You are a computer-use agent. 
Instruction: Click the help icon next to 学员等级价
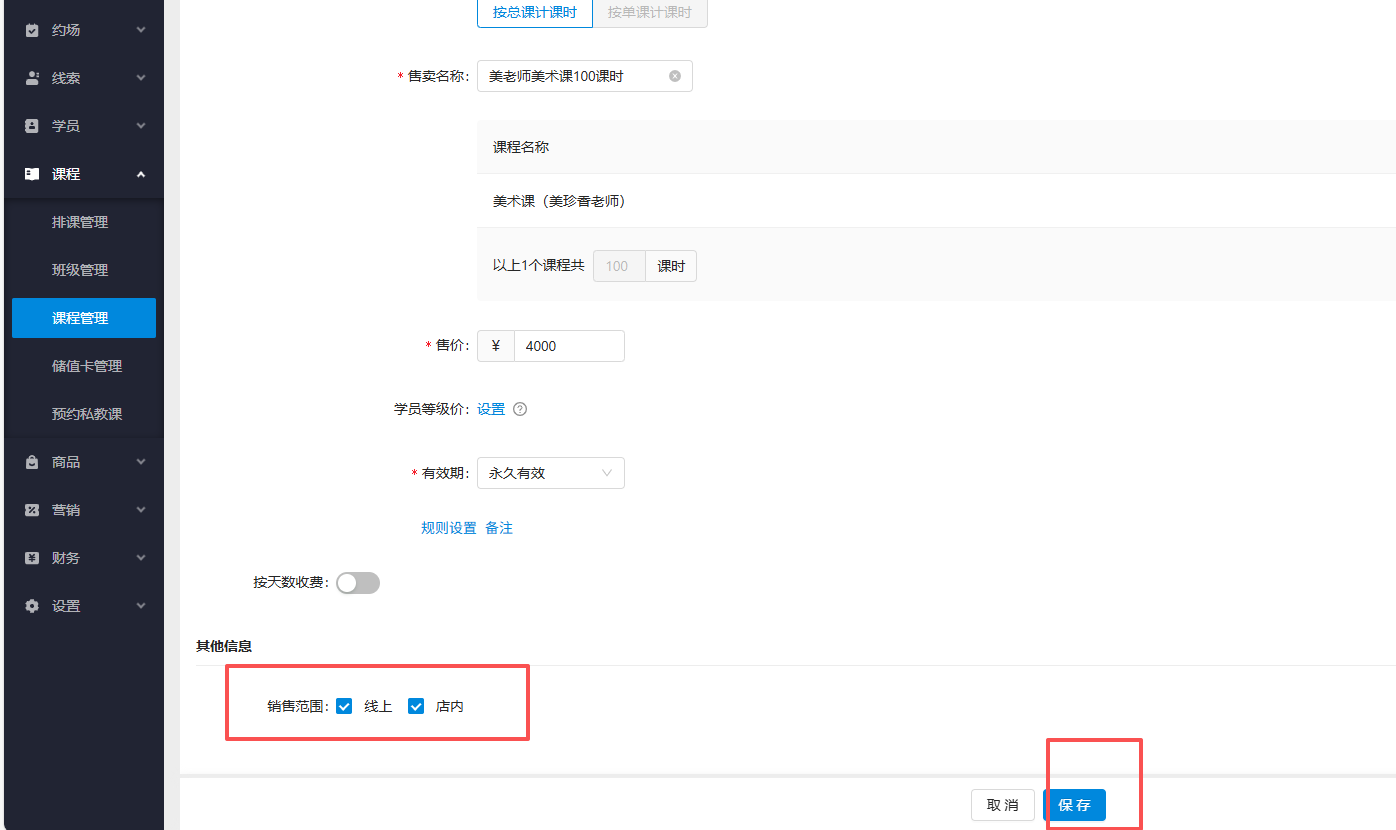point(520,408)
